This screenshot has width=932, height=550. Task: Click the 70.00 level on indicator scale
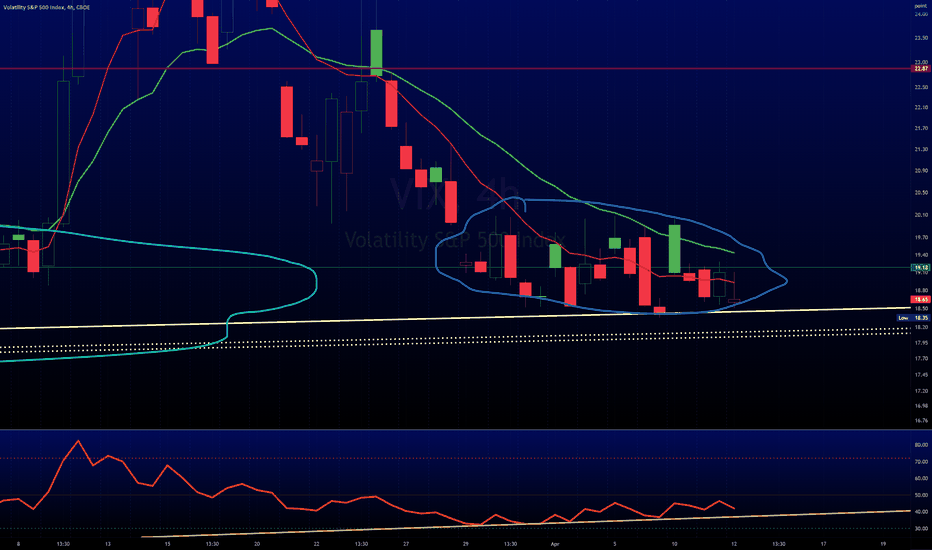tap(921, 462)
